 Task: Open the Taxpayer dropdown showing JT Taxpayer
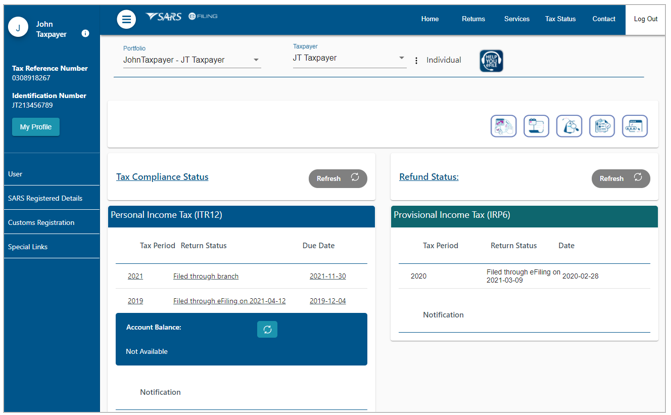point(349,58)
